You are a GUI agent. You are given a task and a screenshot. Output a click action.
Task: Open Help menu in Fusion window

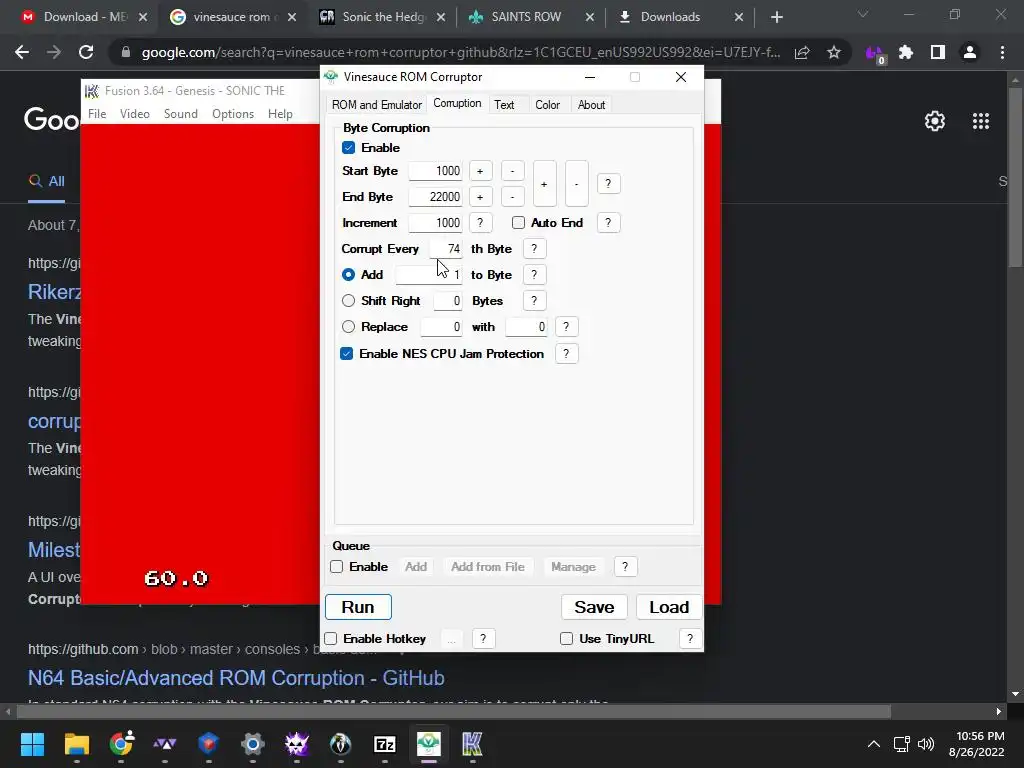click(x=280, y=114)
